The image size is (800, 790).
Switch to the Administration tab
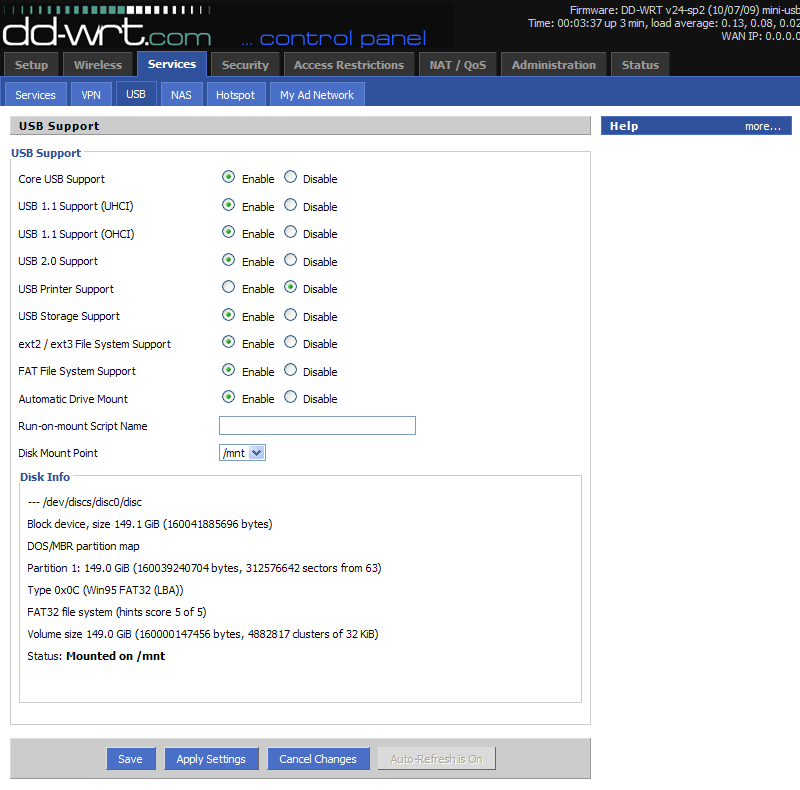click(553, 63)
